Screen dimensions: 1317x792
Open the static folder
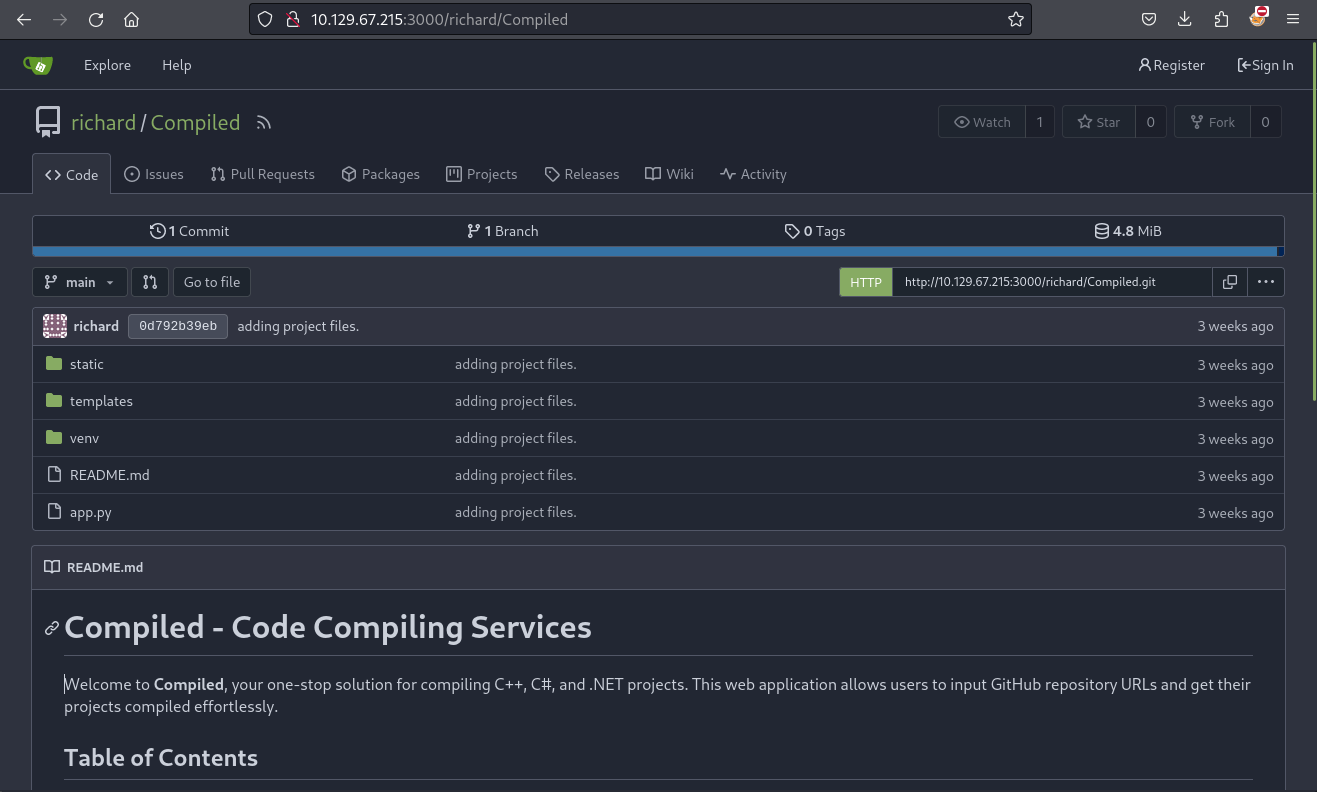[x=86, y=364]
